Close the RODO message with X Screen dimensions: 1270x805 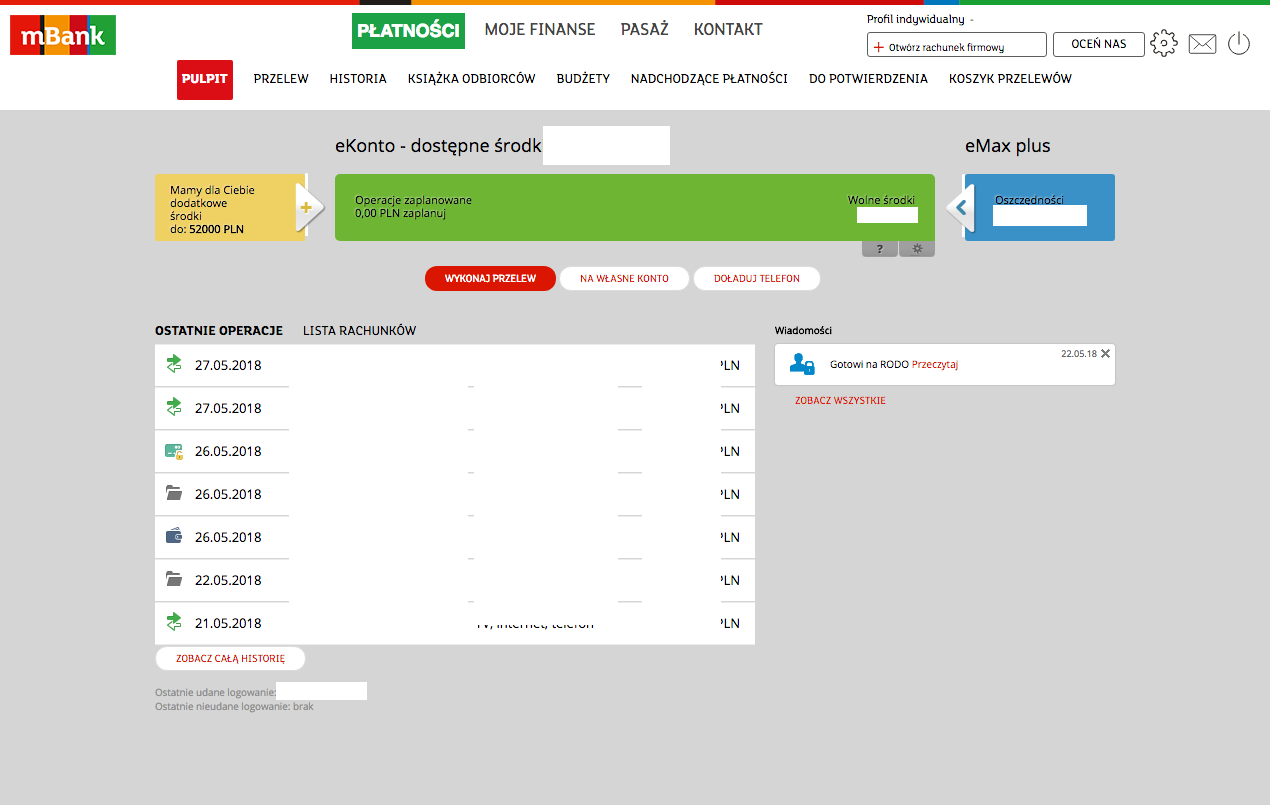click(1105, 353)
